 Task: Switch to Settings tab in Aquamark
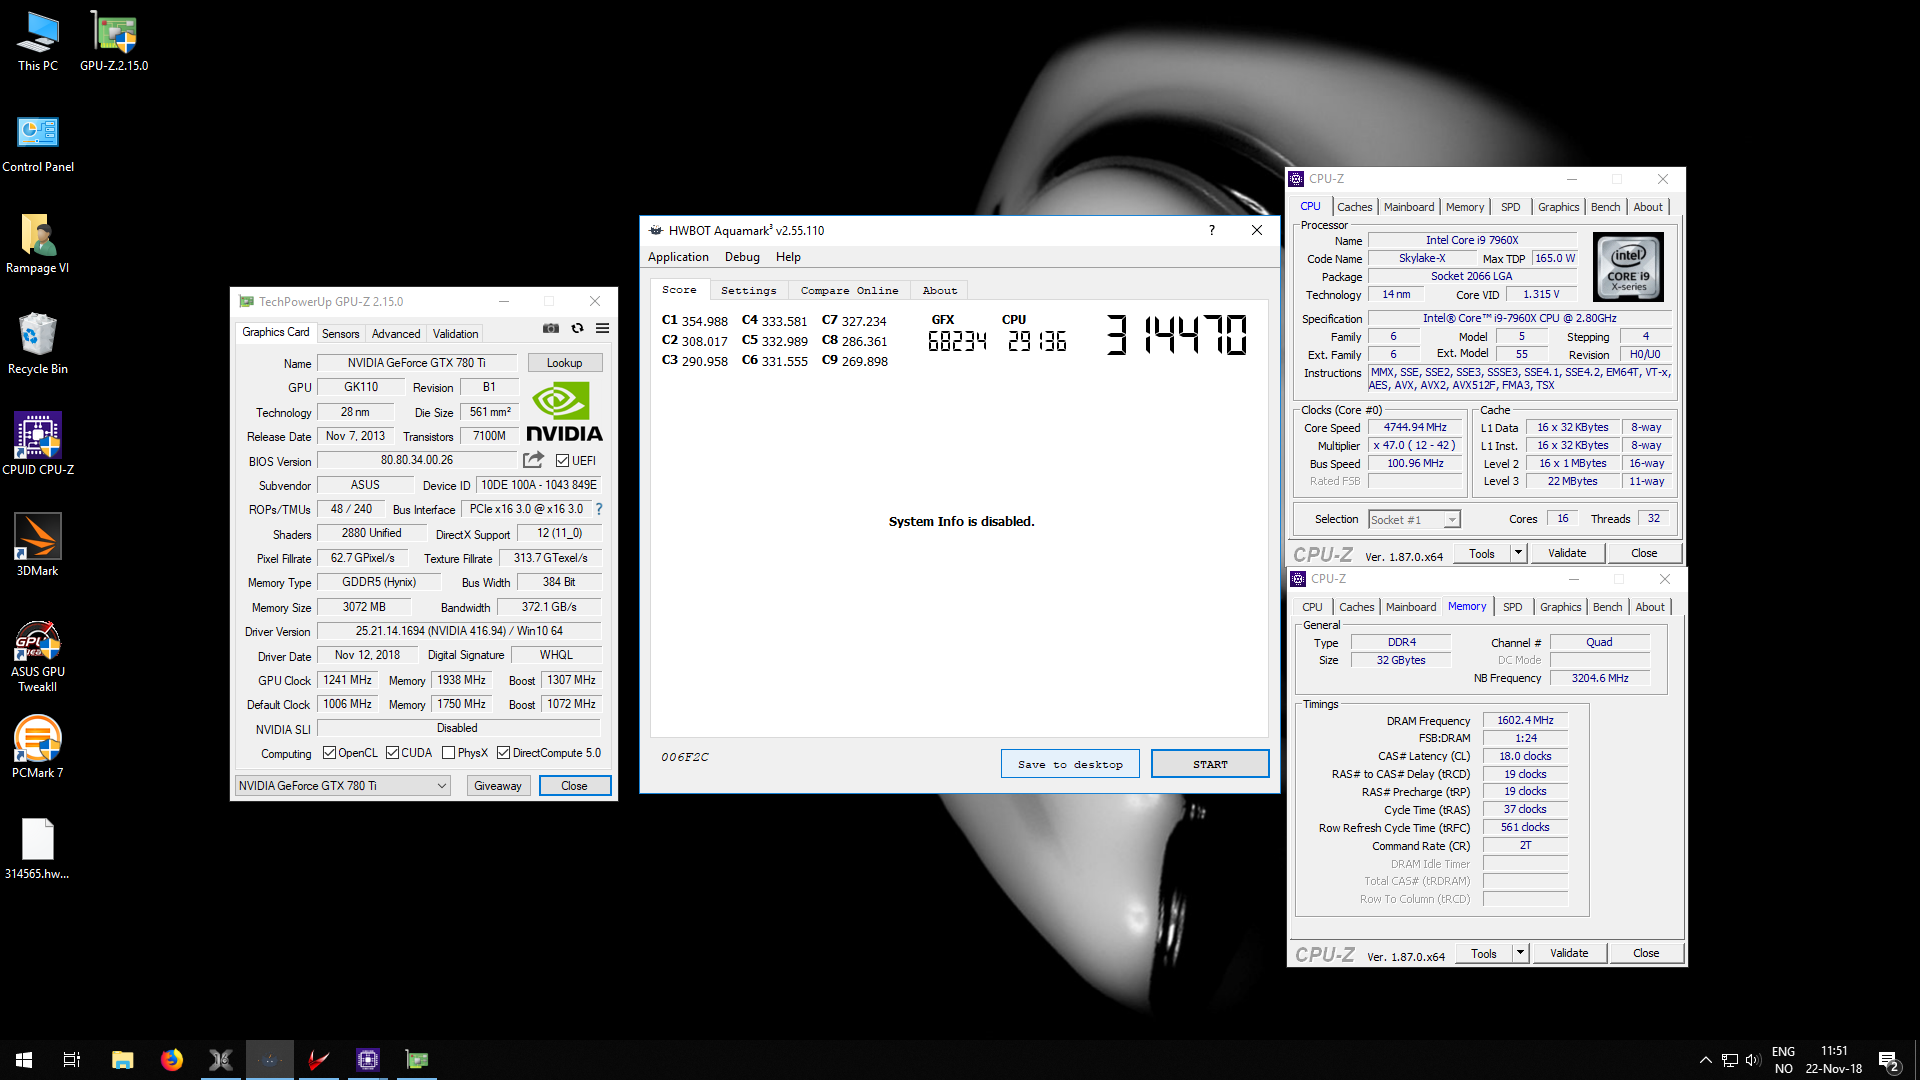click(x=748, y=290)
